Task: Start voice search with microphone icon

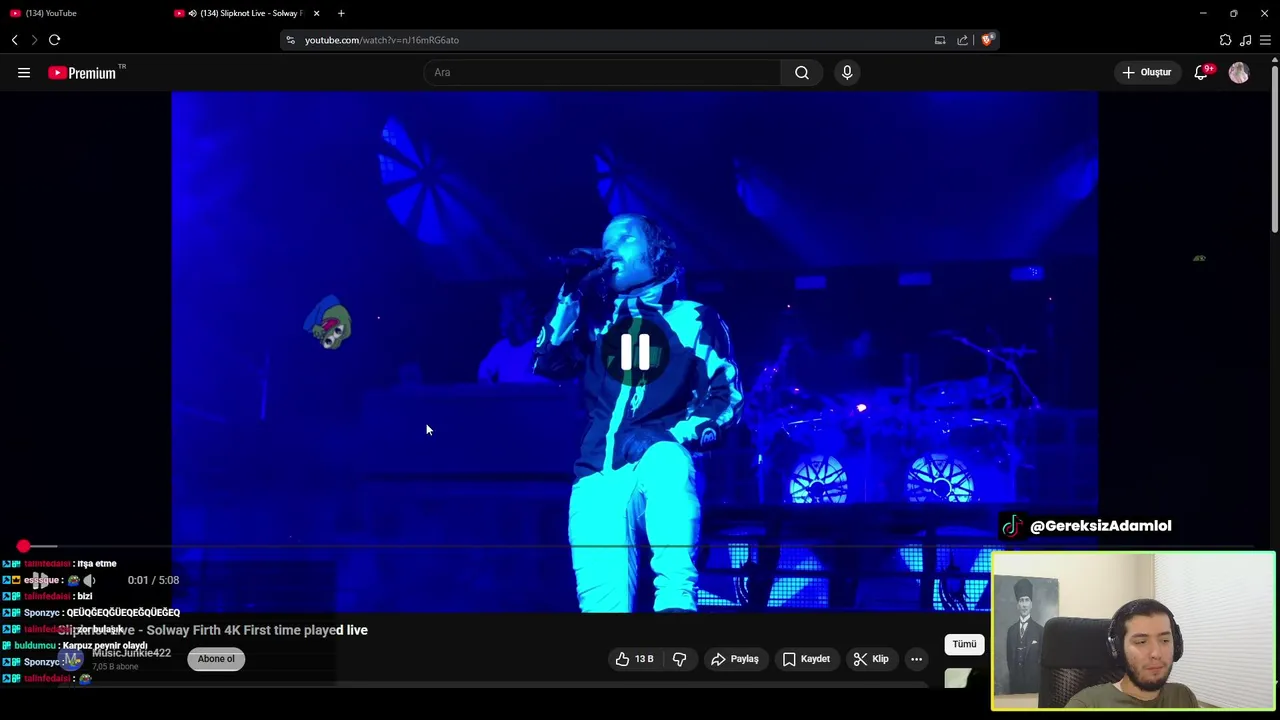Action: click(x=847, y=72)
